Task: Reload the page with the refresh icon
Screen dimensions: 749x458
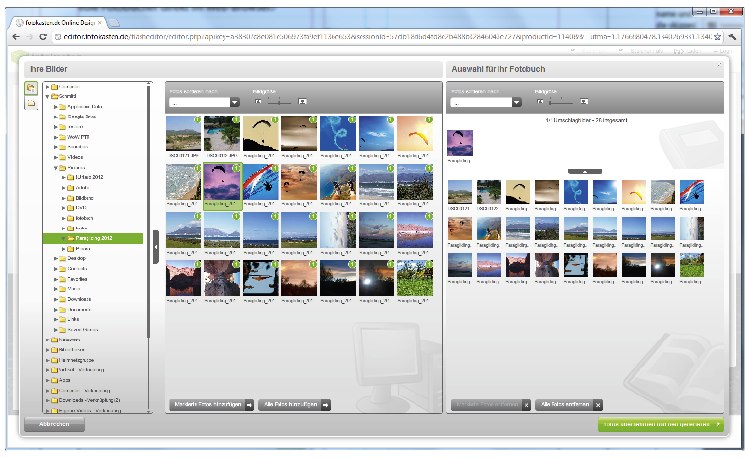Action: [43, 37]
